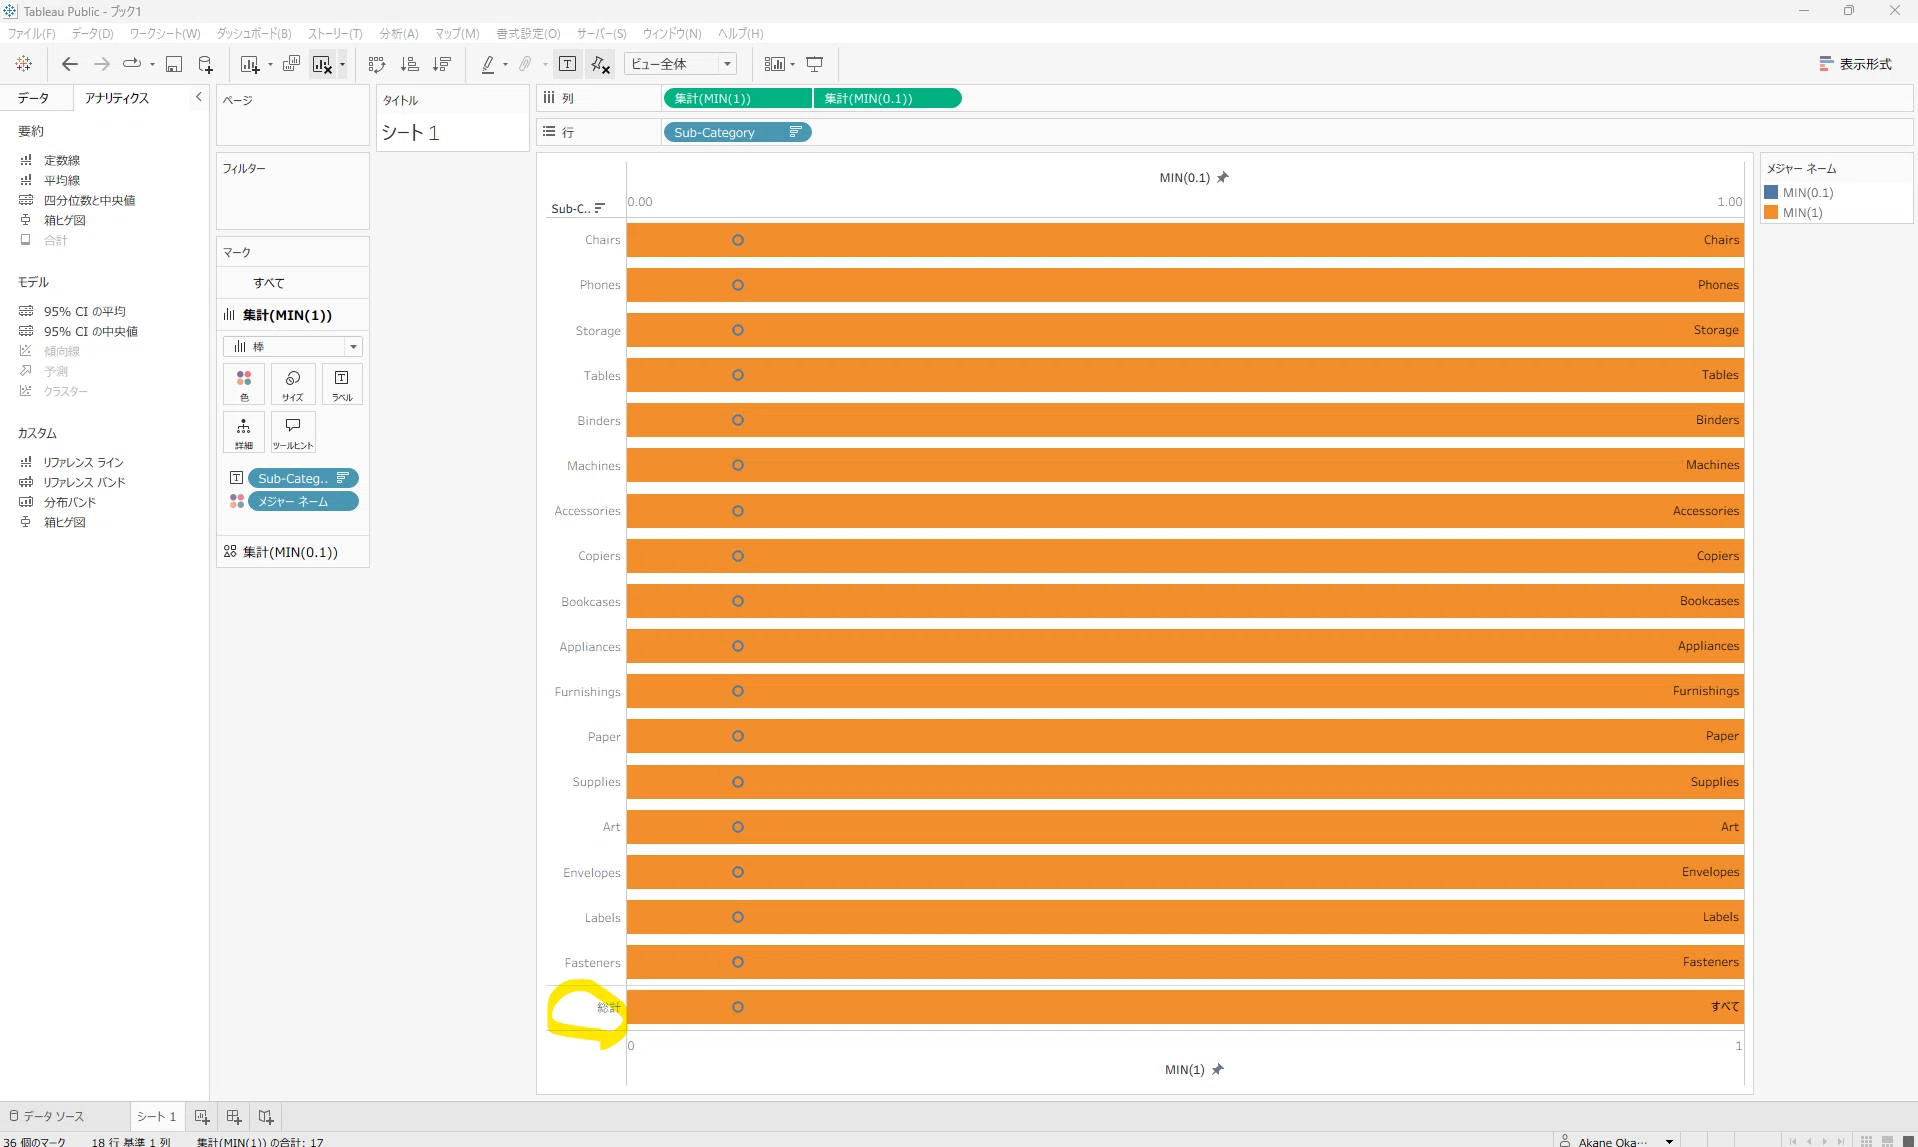
Task: Click the swap rows and columns icon
Action: (377, 64)
